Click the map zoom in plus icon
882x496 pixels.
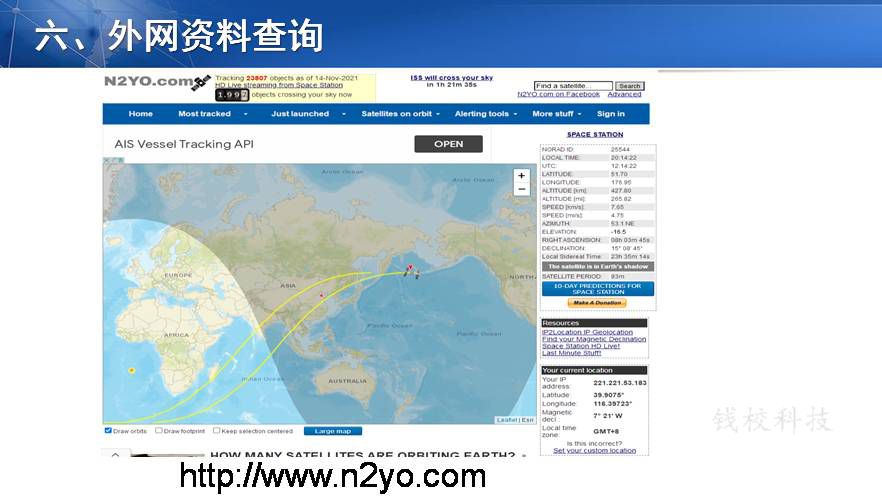tap(521, 175)
